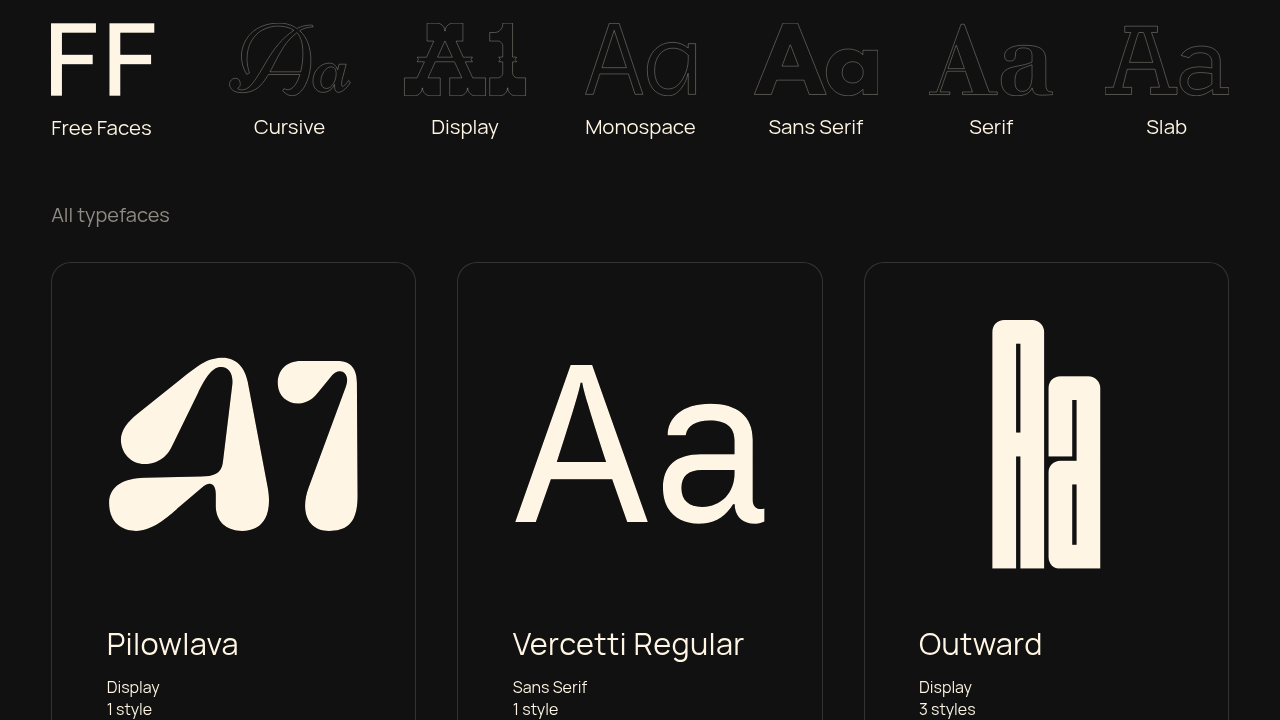Click the Vercetti Regular Aa preview
The width and height of the screenshot is (1280, 720).
640,445
